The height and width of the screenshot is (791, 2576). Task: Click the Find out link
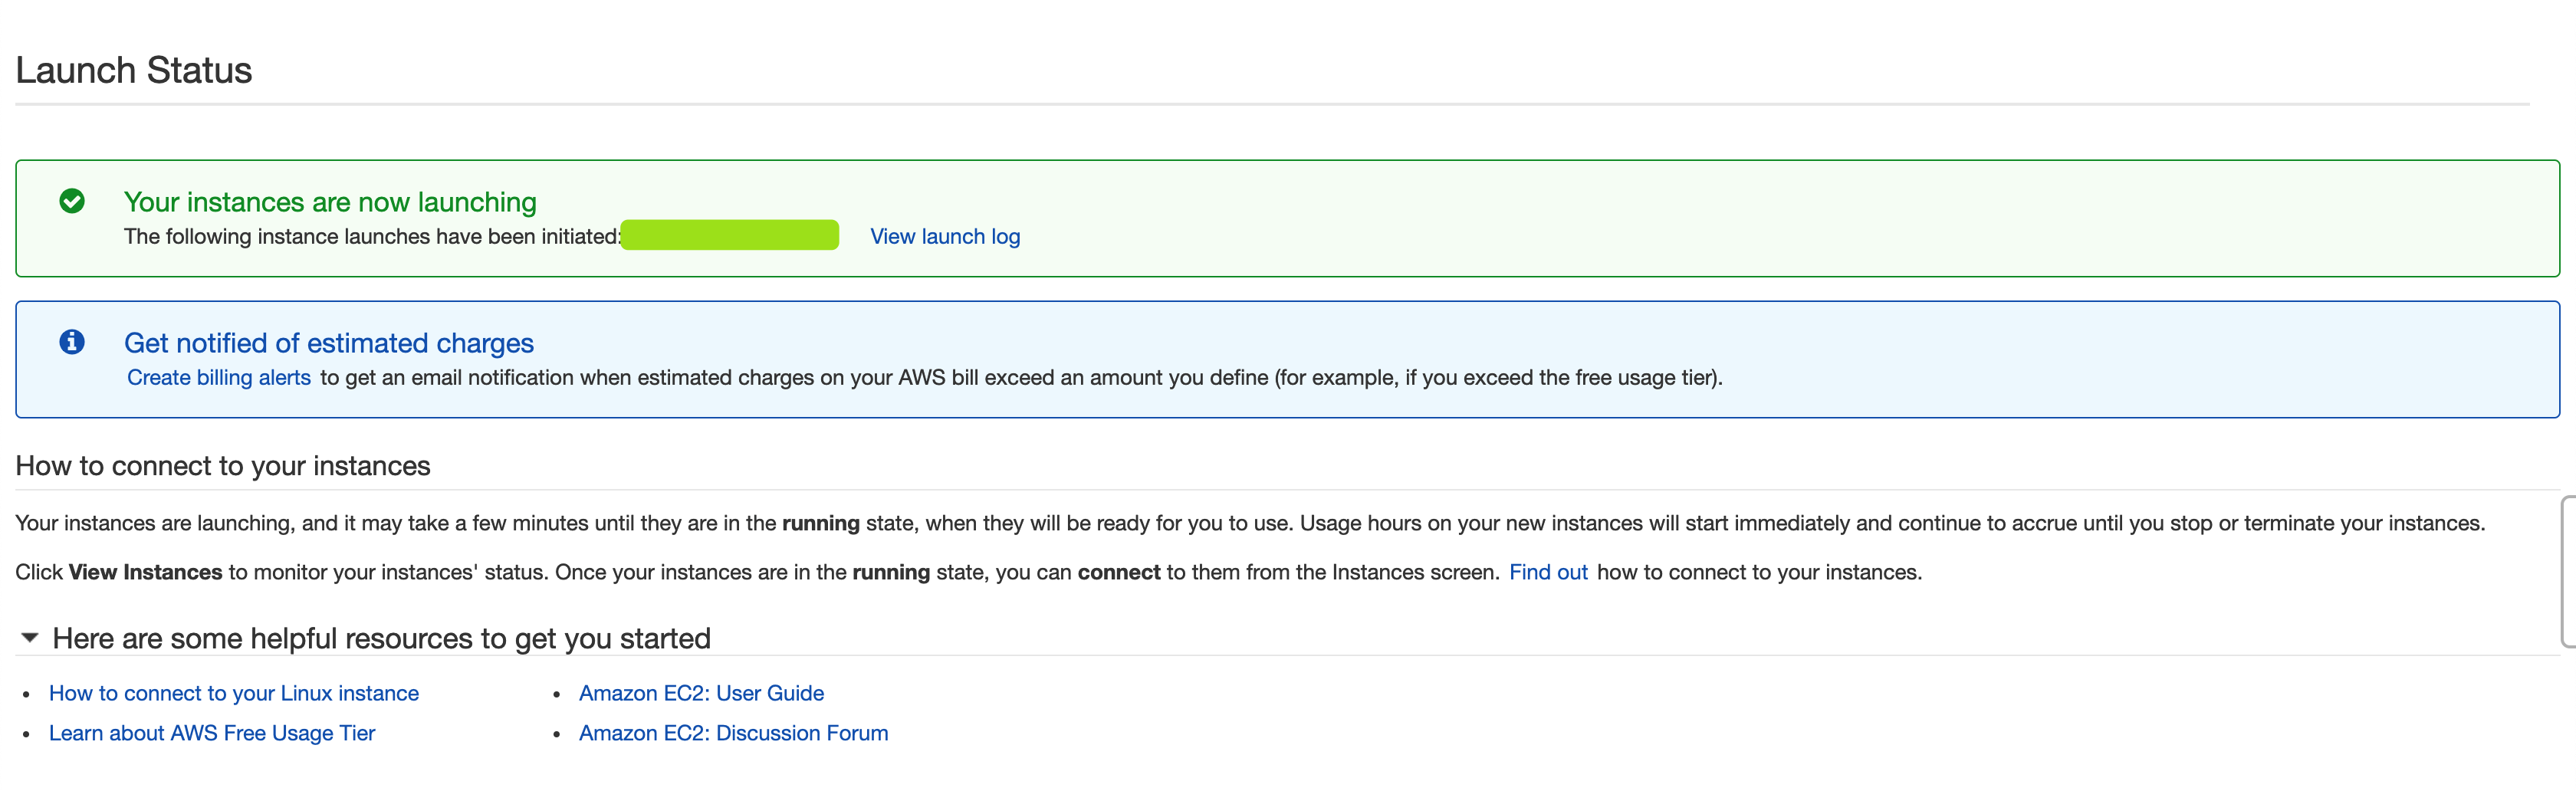pos(1547,572)
